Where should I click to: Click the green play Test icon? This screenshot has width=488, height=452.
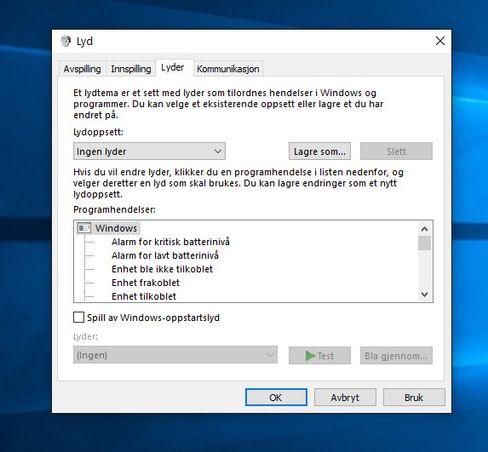coord(310,356)
